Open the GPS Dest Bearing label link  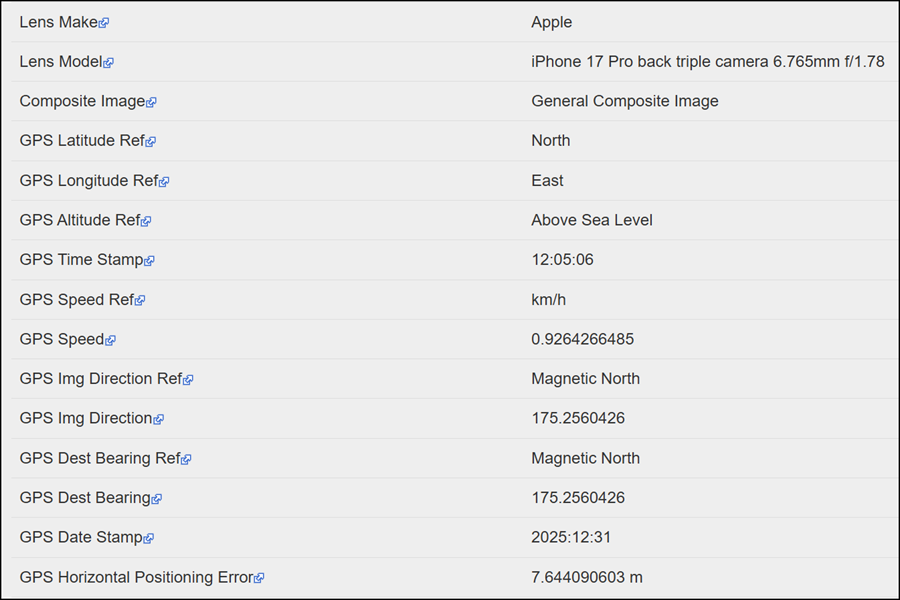(84, 496)
